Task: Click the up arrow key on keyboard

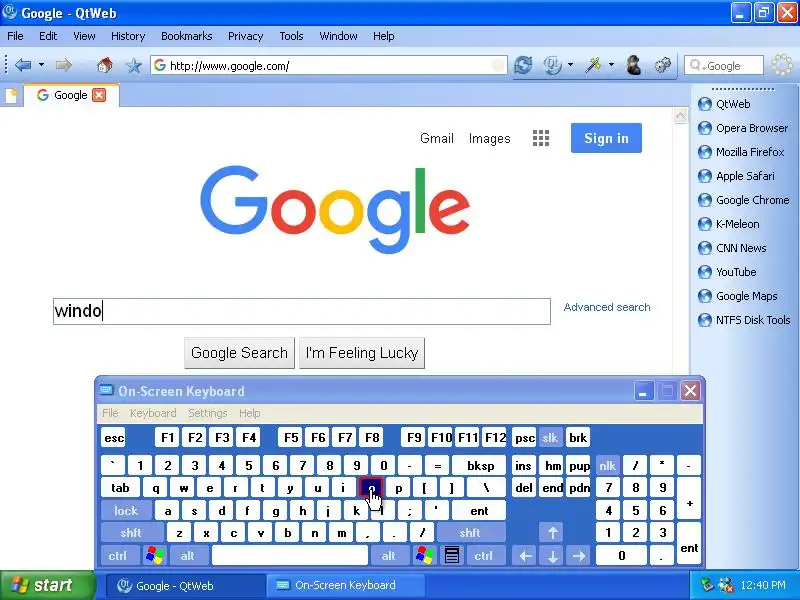Action: click(x=553, y=533)
